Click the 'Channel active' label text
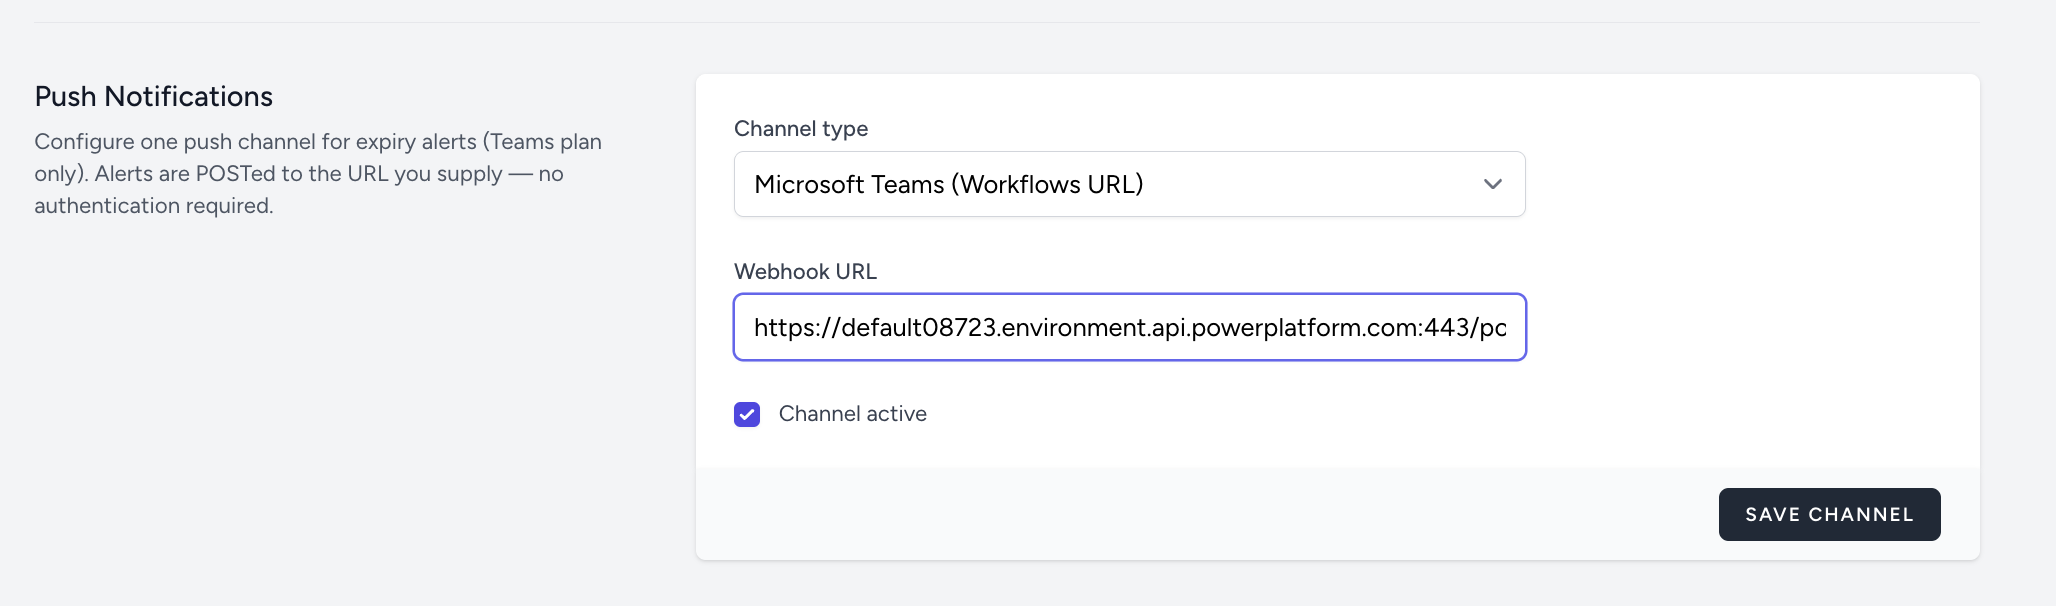 click(x=853, y=414)
